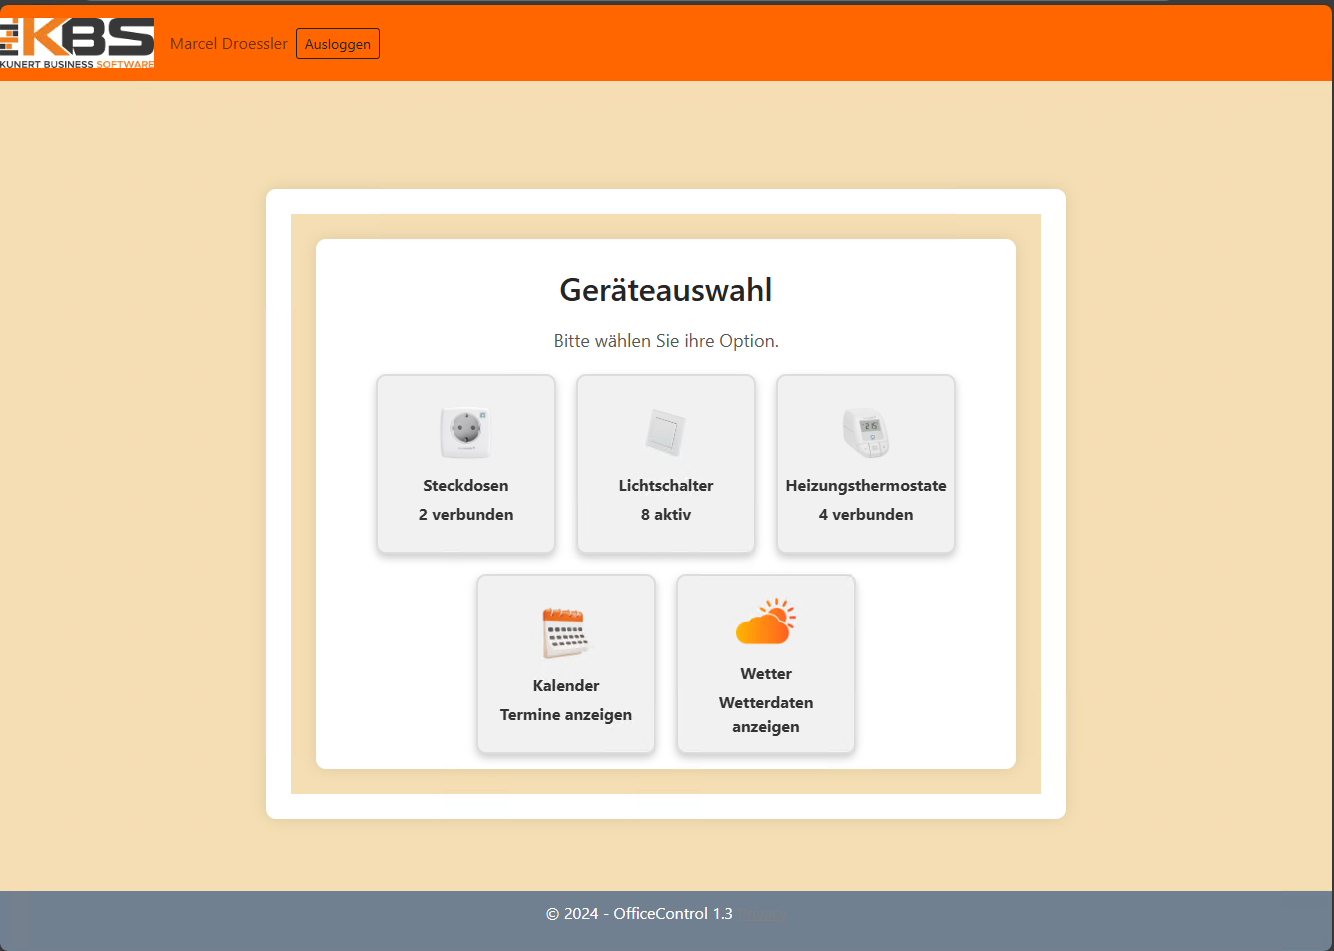This screenshot has height=951, width=1334.
Task: Click the '4 verbunden' status text
Action: 866,515
